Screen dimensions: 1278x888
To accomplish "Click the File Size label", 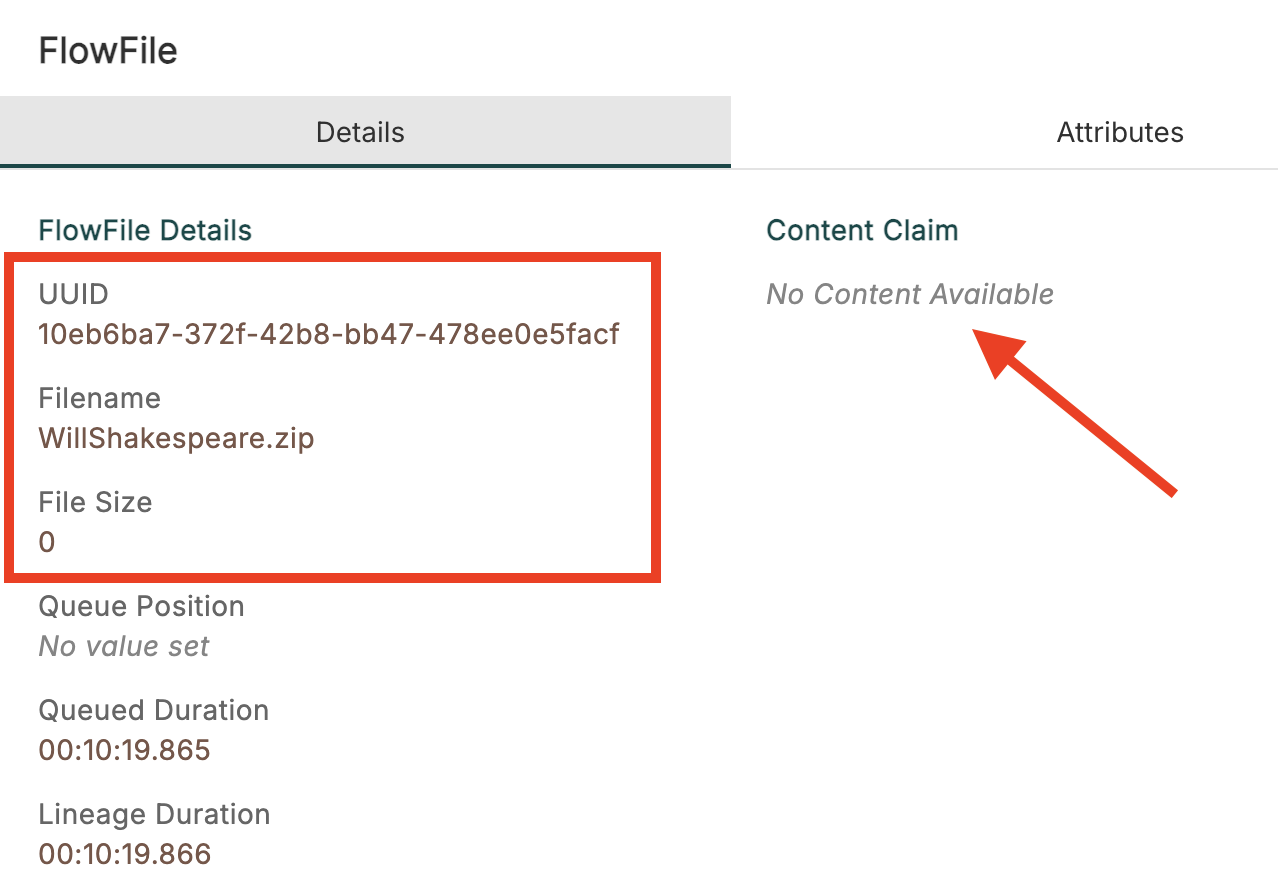I will click(95, 502).
